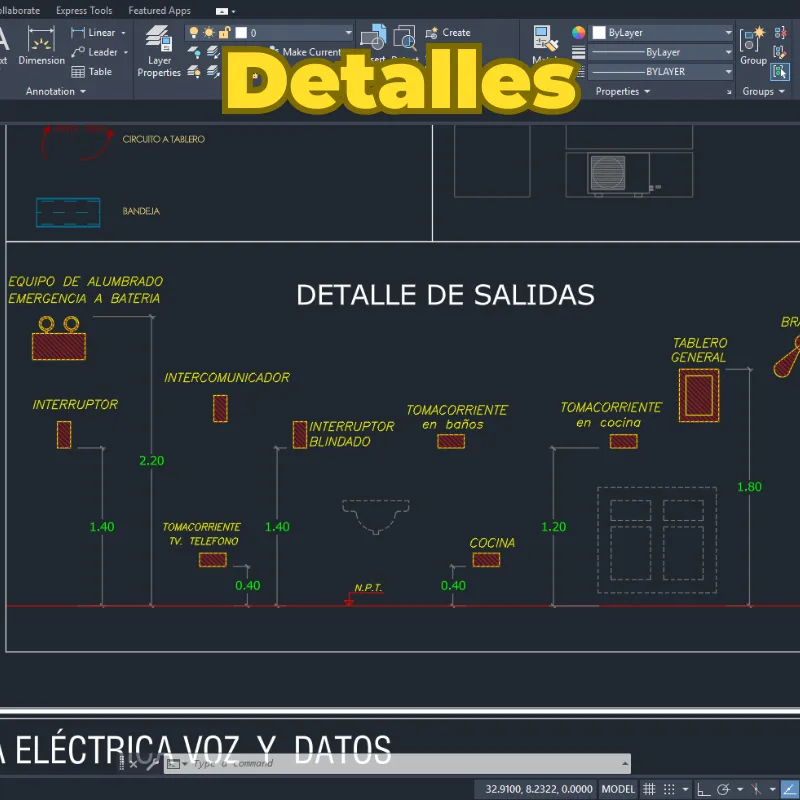Screen dimensions: 800x800
Task: Toggle the layer lock icon on layer 0
Action: tap(225, 33)
